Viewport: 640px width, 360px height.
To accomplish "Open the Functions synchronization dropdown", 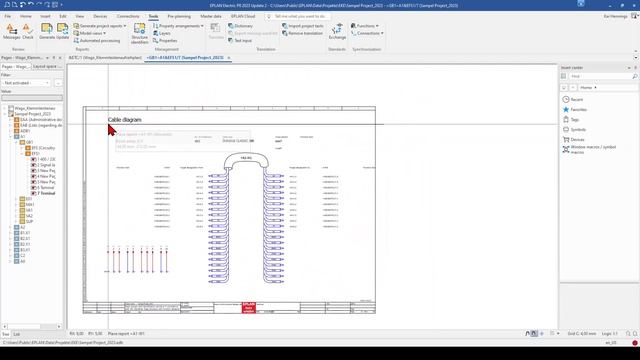I will (x=364, y=26).
